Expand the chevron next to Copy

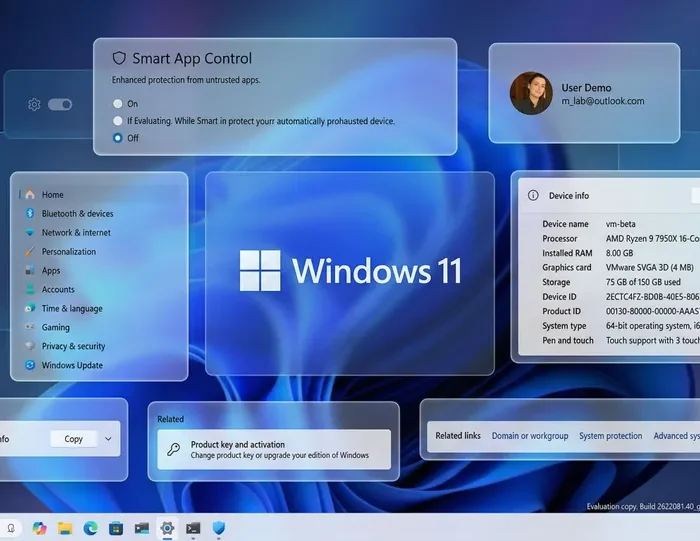[108, 439]
